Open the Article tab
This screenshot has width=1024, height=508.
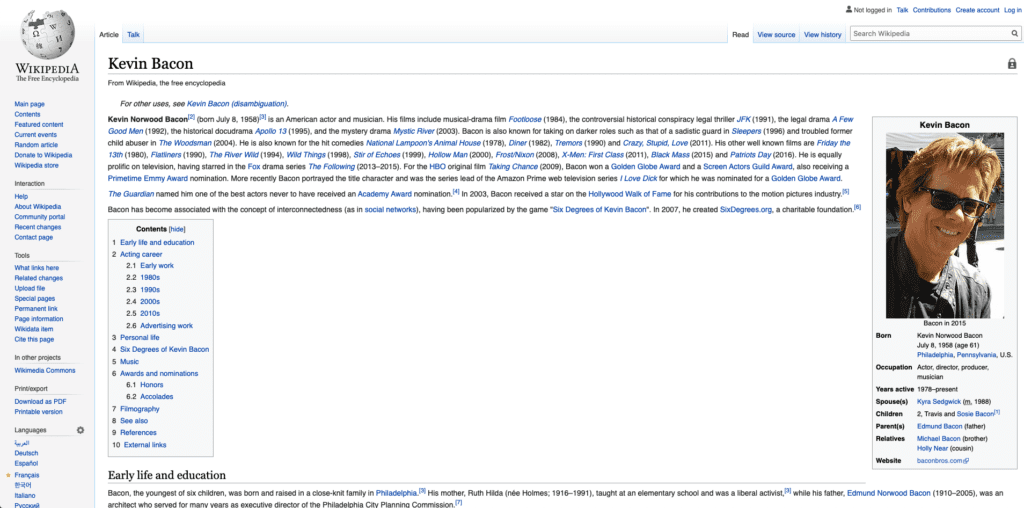[x=108, y=35]
